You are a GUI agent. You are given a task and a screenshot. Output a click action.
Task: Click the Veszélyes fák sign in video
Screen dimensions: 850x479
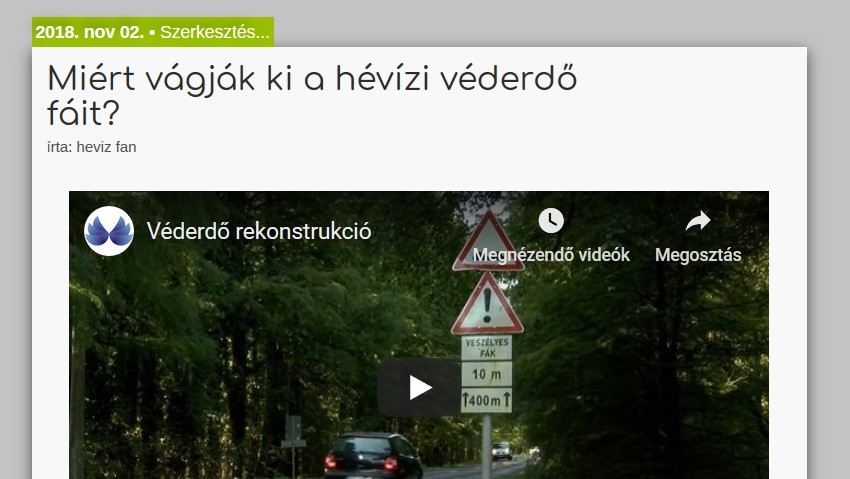[486, 348]
